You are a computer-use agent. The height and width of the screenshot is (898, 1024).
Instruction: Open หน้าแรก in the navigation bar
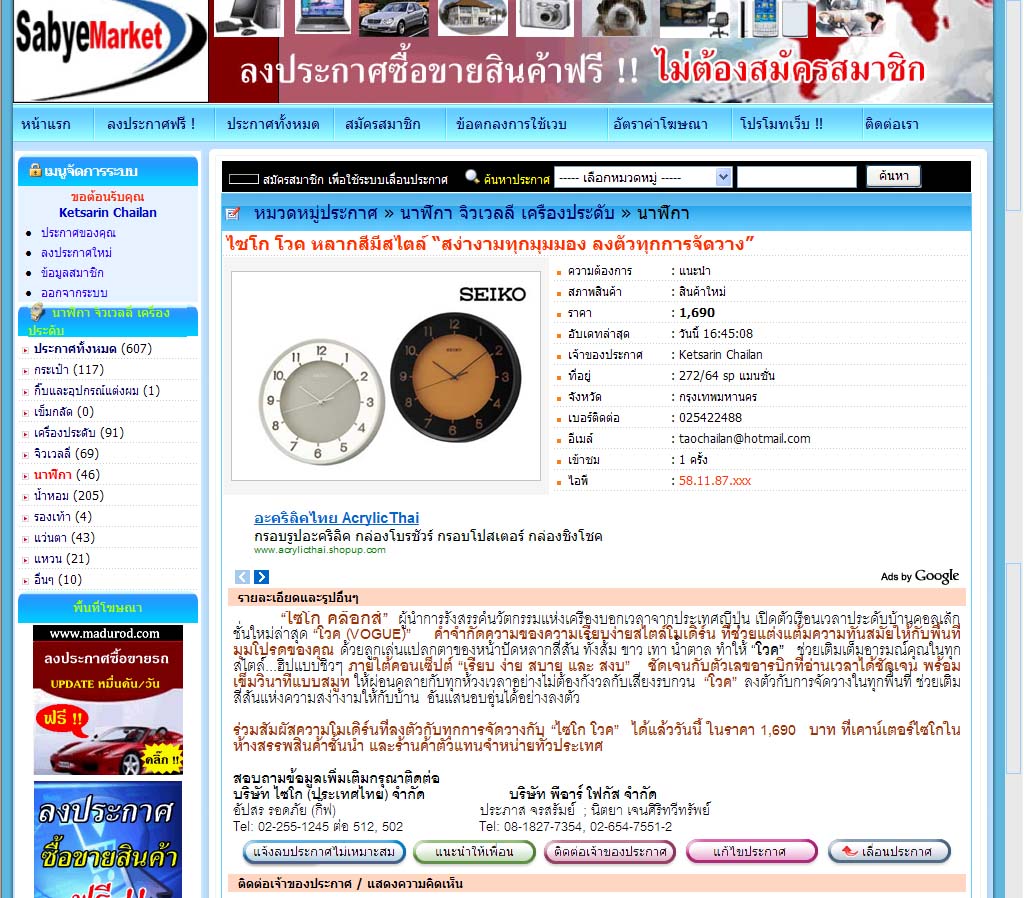tap(46, 124)
